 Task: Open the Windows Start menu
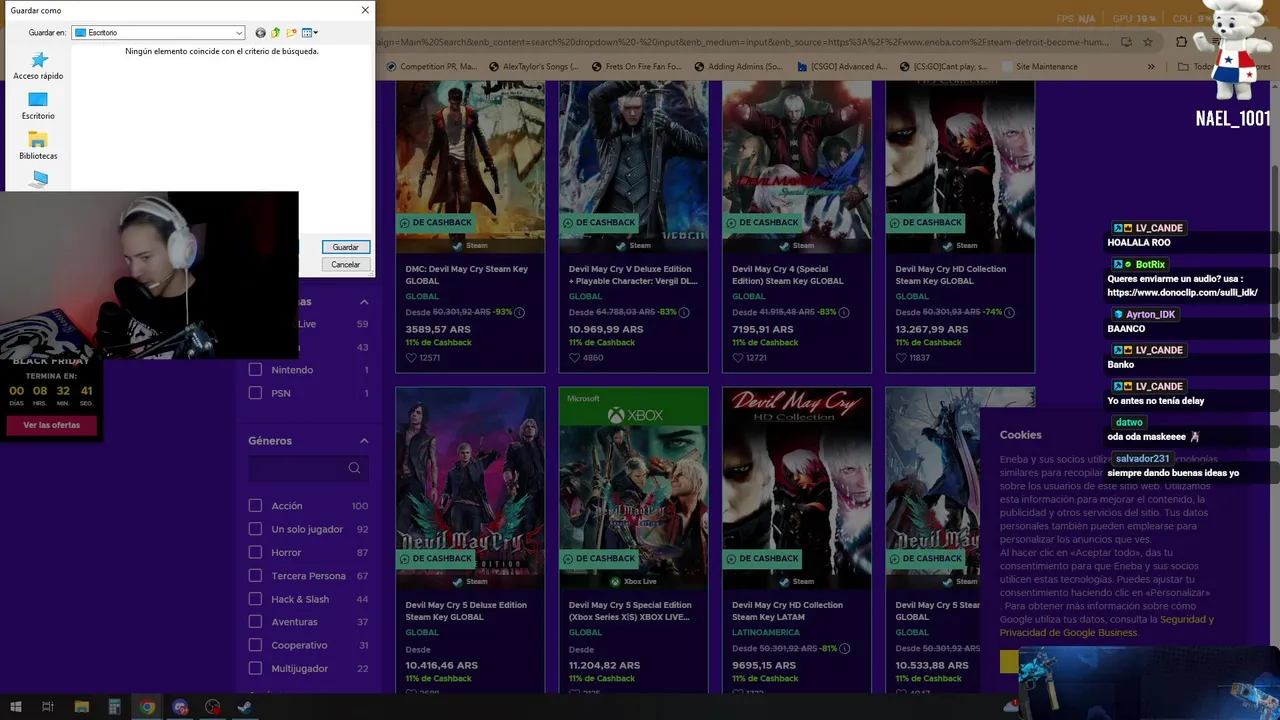coord(16,707)
